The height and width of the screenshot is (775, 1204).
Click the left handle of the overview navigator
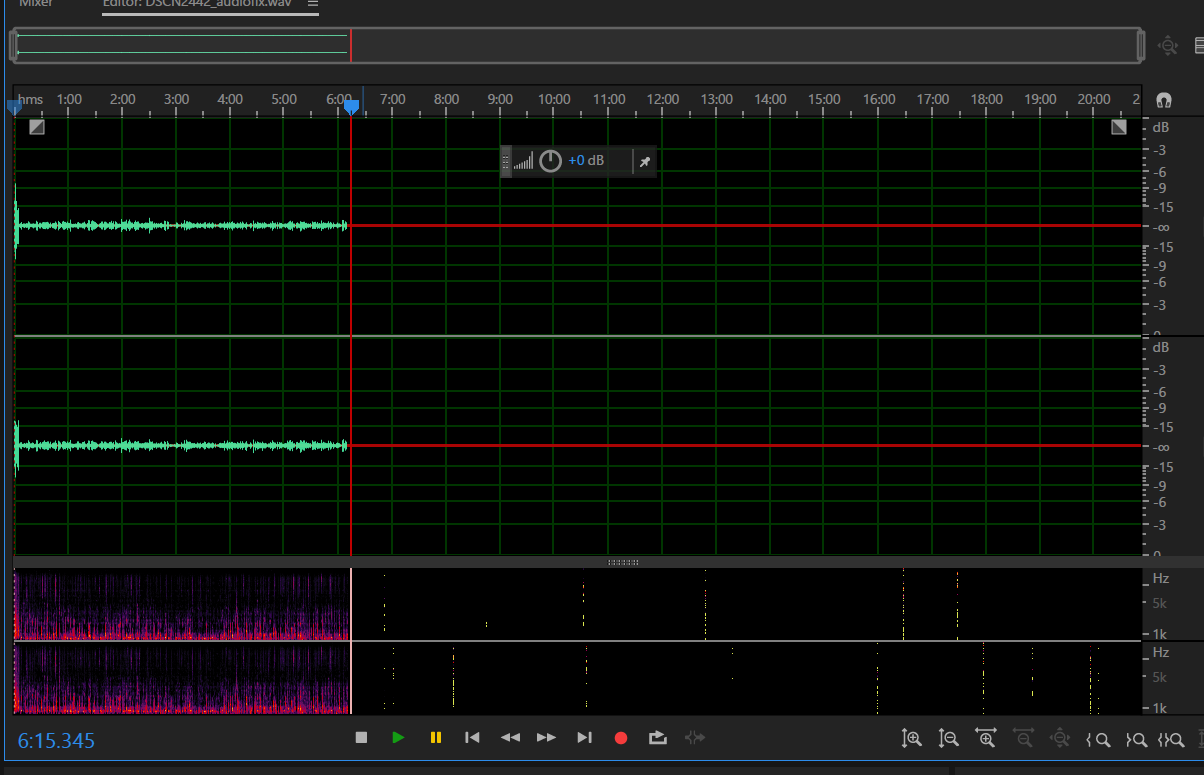click(14, 45)
